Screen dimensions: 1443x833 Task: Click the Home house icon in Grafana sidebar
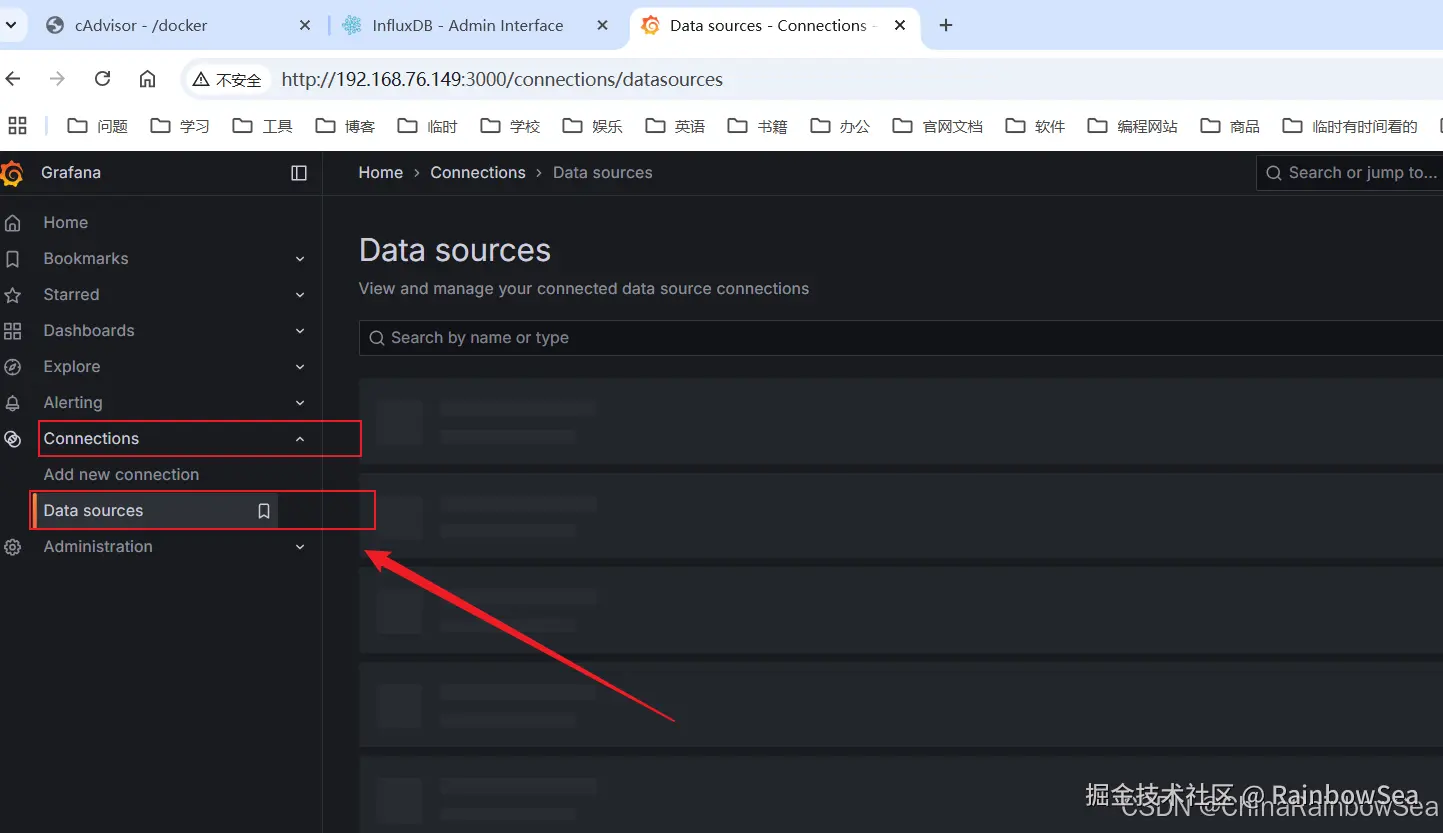pyautogui.click(x=13, y=223)
